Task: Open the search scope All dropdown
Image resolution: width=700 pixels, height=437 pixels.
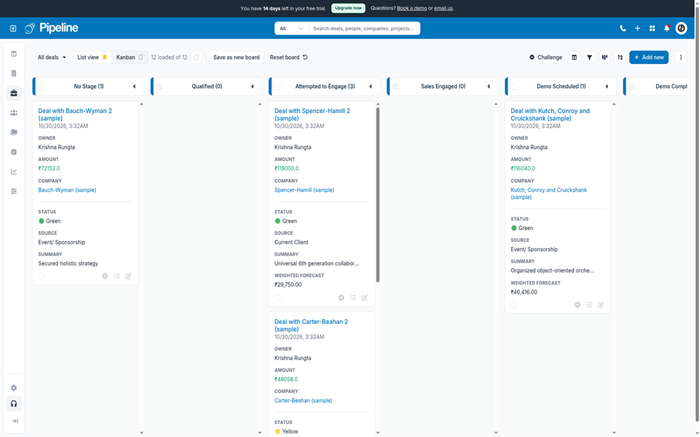Action: point(291,29)
